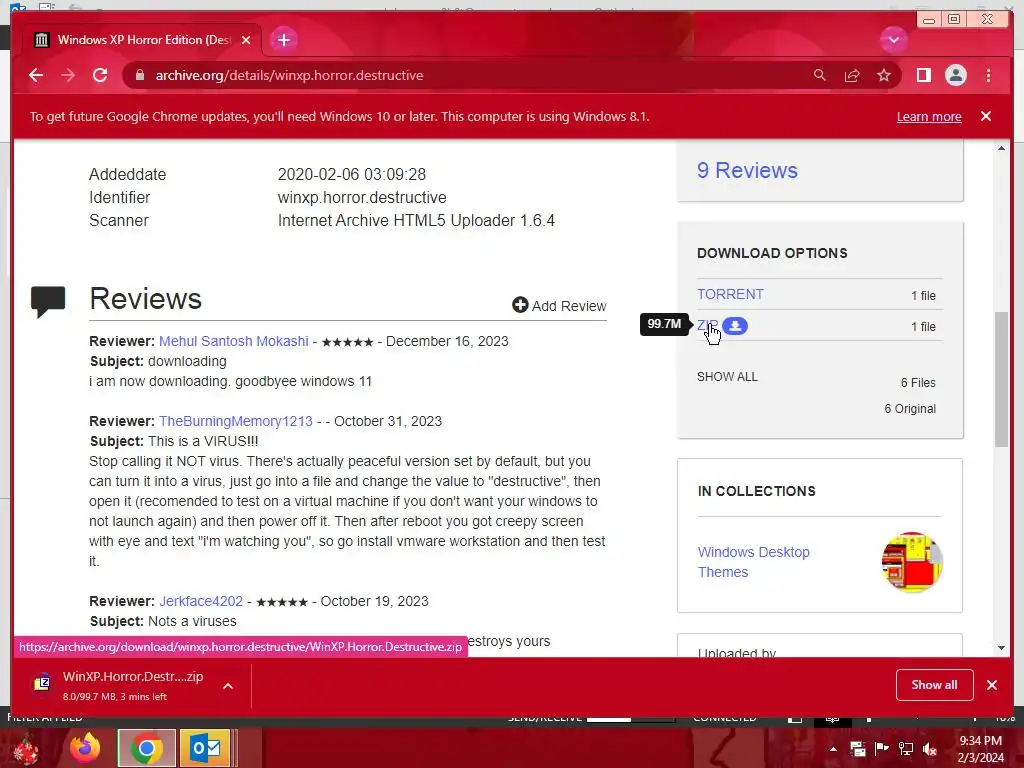Open reviewer TheBurningMemory1213's profile
This screenshot has width=1024, height=768.
(x=236, y=421)
